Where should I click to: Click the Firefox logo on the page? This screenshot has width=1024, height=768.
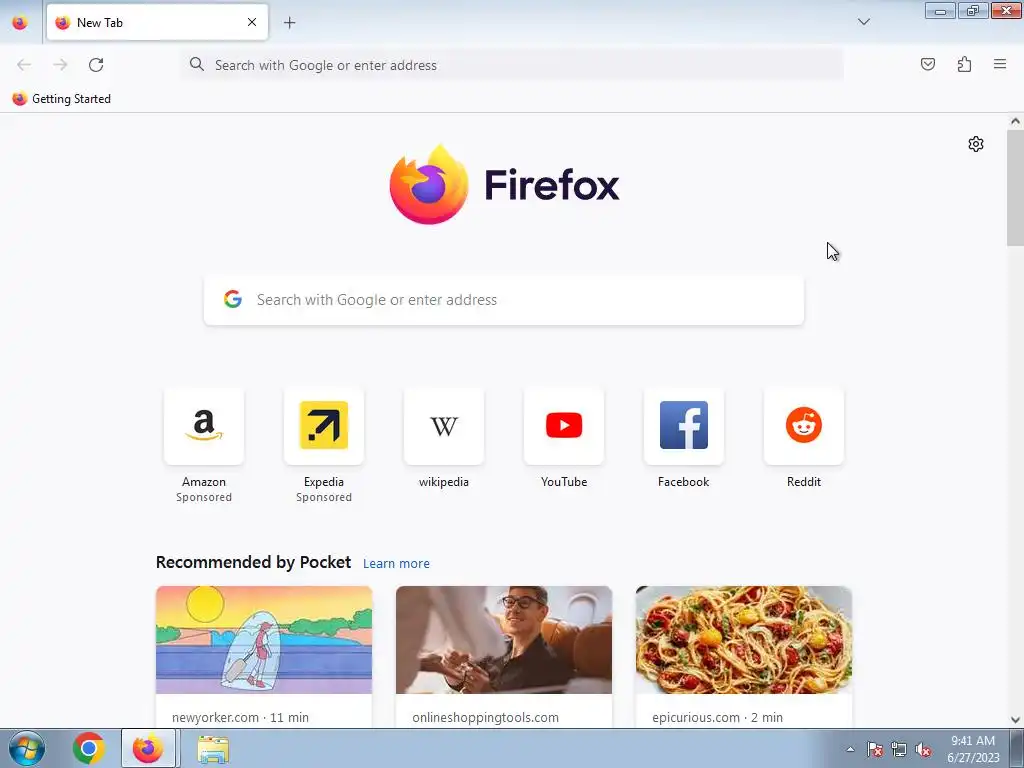click(504, 184)
